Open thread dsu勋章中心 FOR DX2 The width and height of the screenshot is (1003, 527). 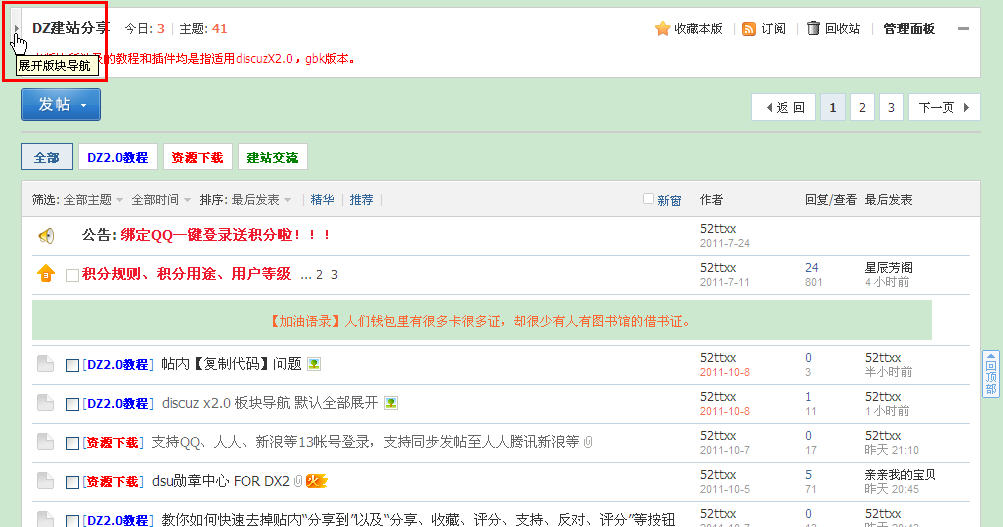point(221,481)
